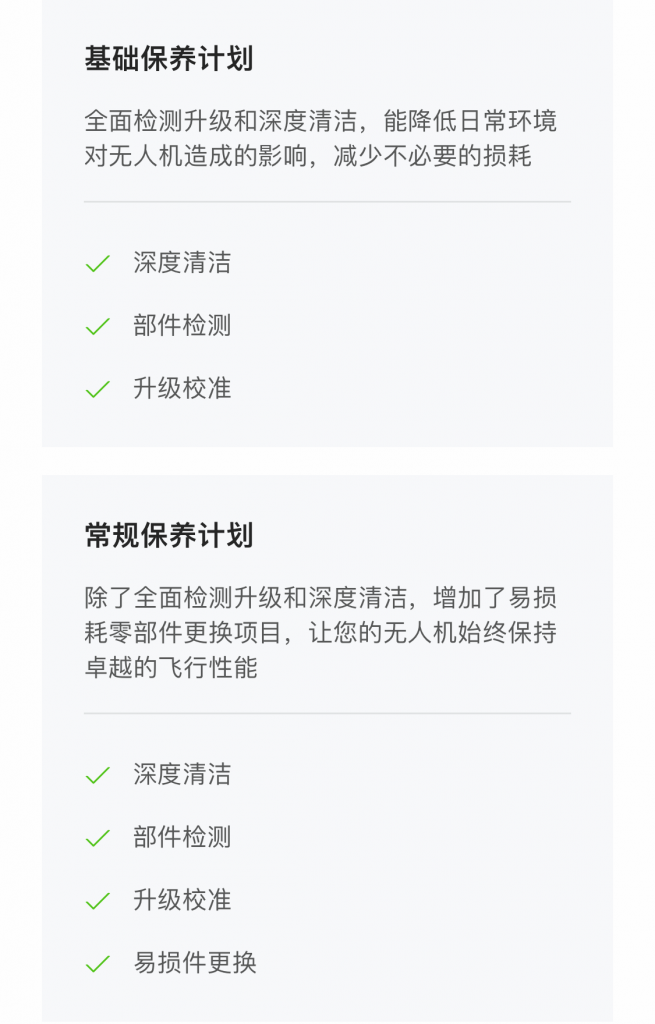Viewport: 655px width, 1024px height.
Task: Click 升级校准 text in 基础保养计划 card
Action: (x=182, y=388)
